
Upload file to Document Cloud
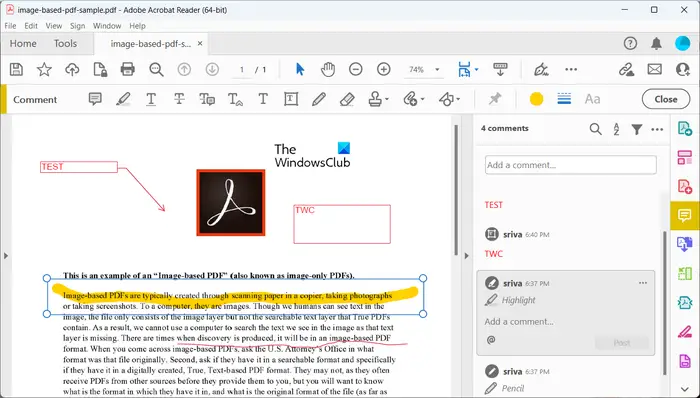pyautogui.click(x=72, y=70)
